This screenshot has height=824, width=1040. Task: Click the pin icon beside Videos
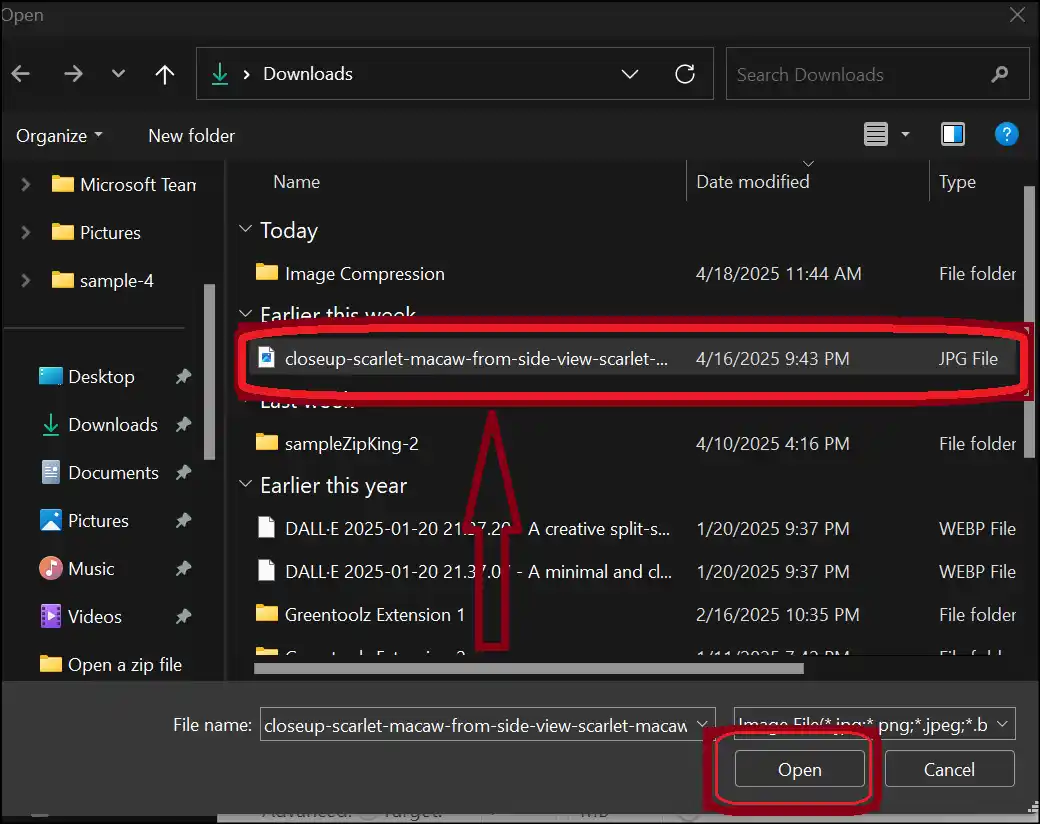click(x=183, y=616)
